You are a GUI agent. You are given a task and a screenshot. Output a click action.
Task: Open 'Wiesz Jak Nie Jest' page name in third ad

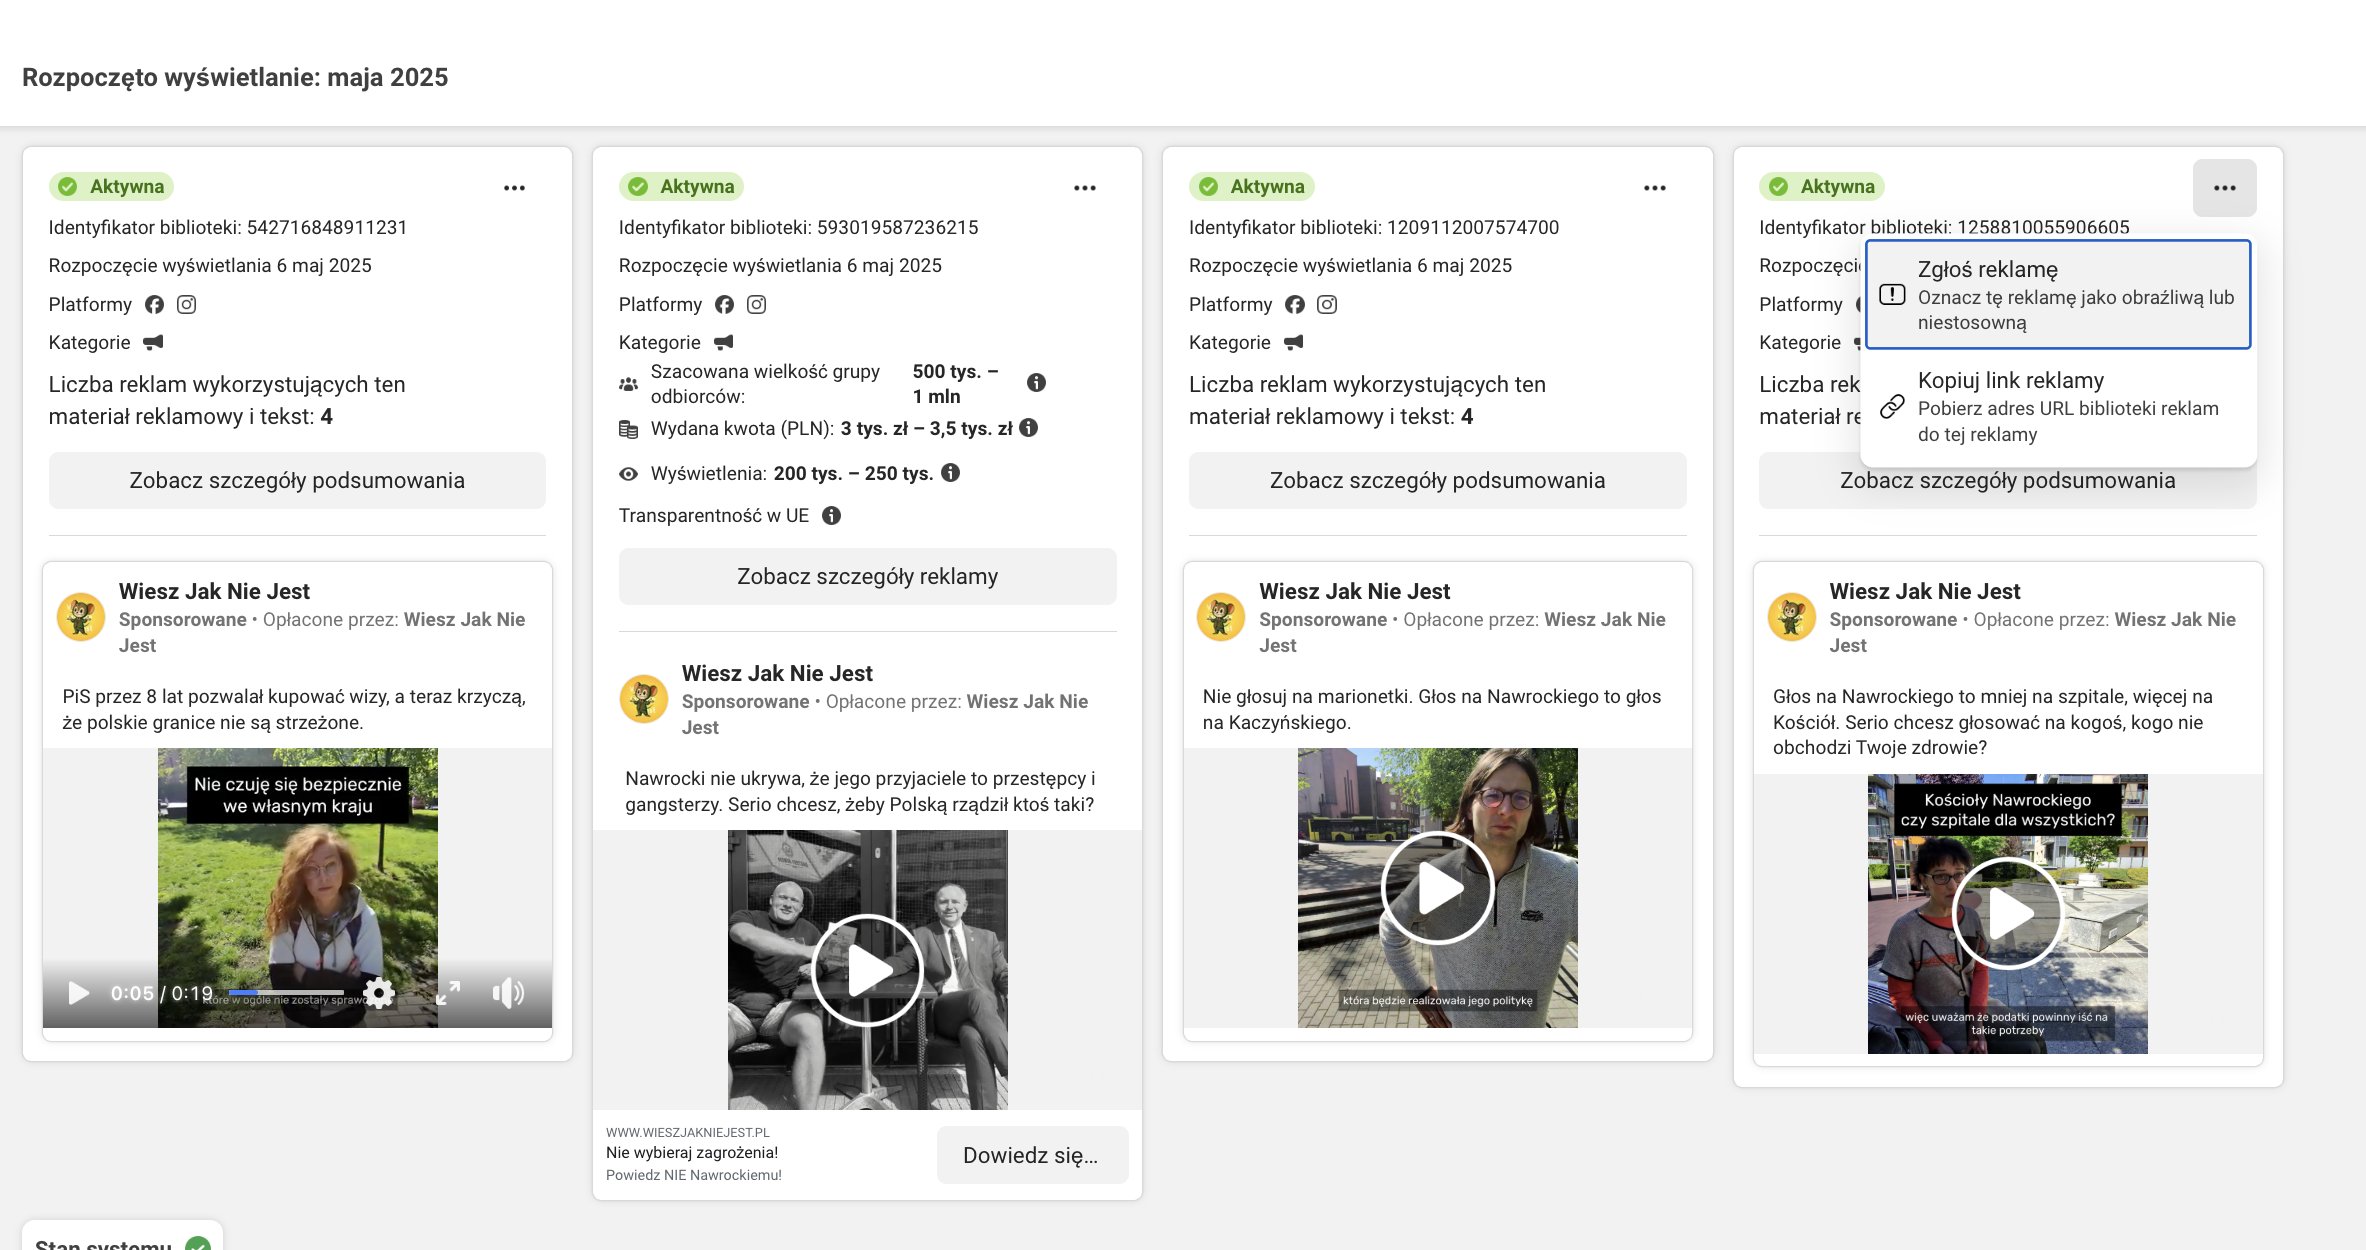1354,591
